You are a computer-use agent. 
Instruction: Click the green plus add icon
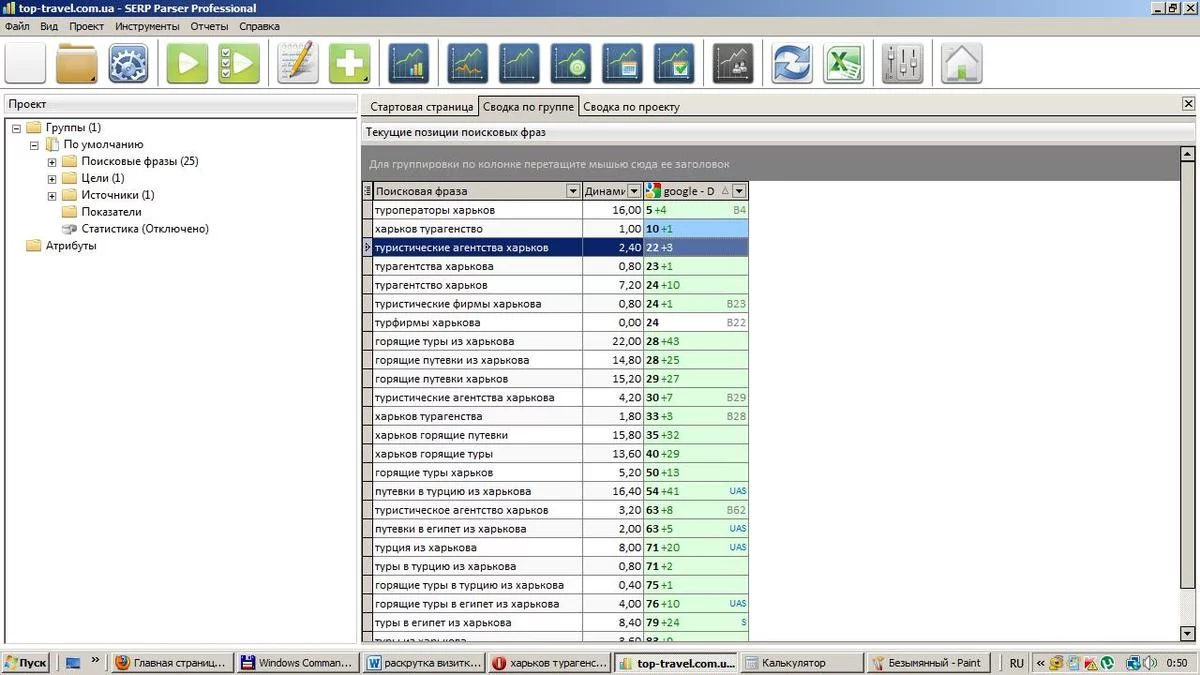pos(350,64)
